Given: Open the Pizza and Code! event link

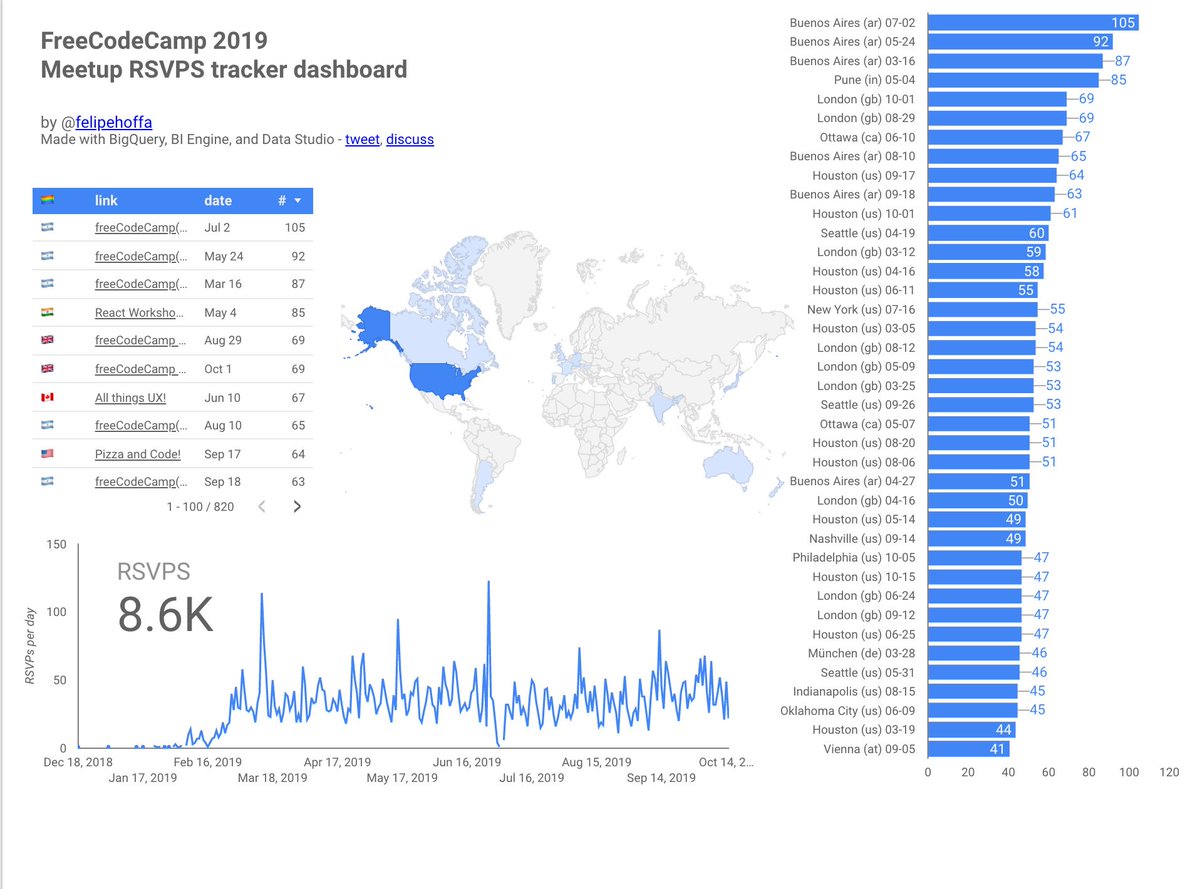Looking at the screenshot, I should point(137,454).
